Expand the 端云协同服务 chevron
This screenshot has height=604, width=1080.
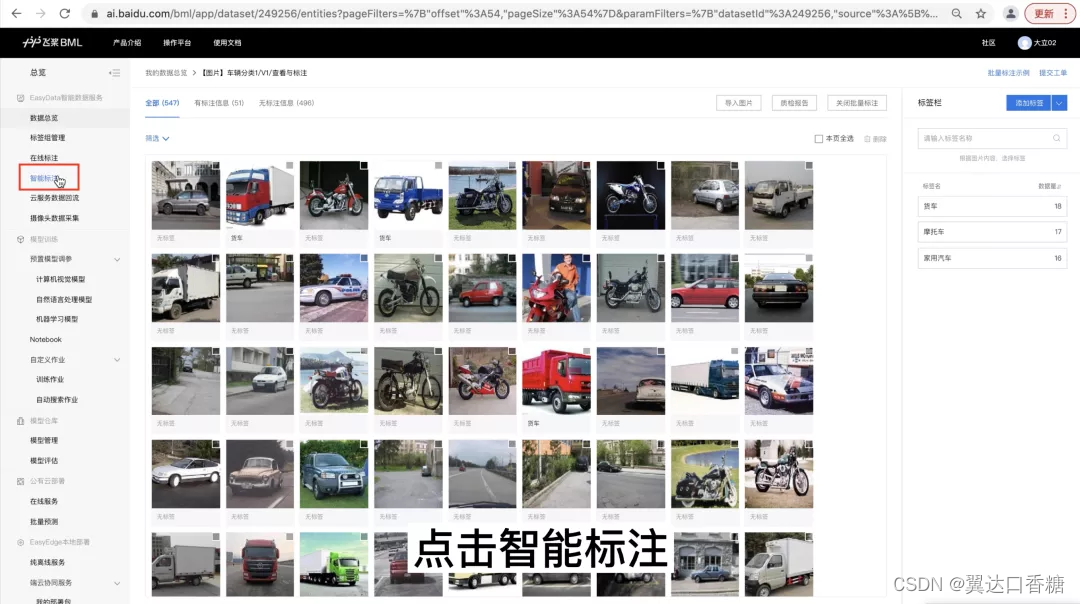tap(117, 583)
